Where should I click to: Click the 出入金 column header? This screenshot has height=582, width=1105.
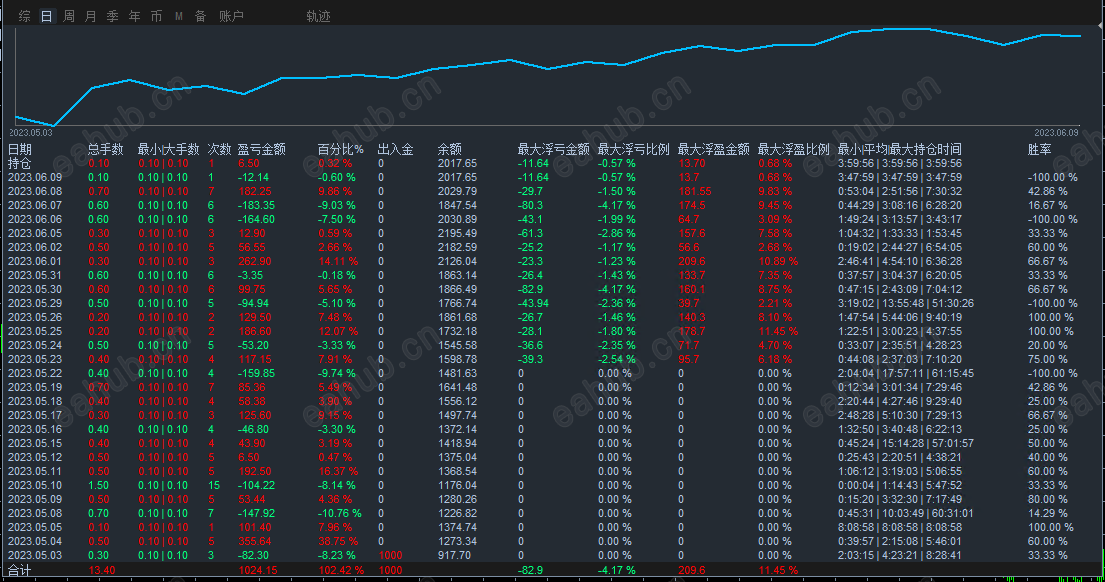click(x=395, y=149)
